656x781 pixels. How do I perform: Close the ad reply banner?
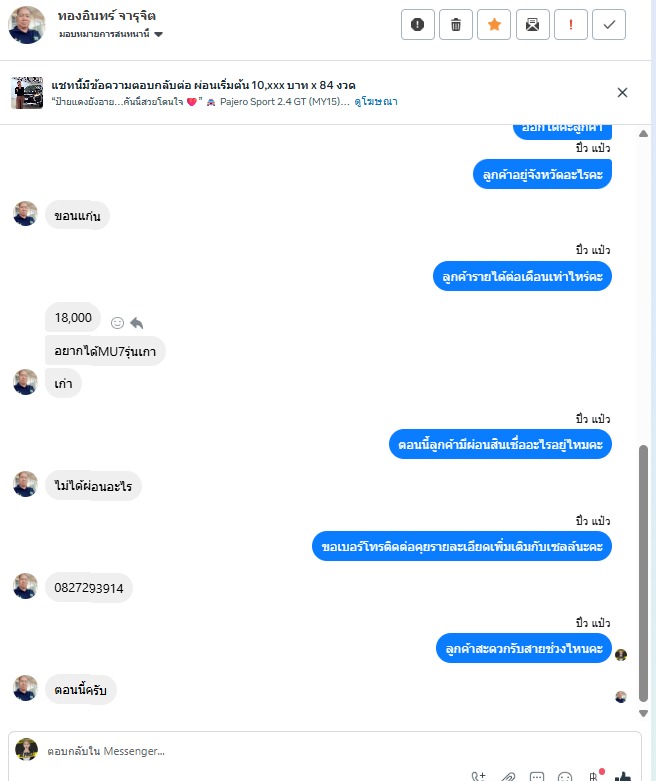click(622, 92)
